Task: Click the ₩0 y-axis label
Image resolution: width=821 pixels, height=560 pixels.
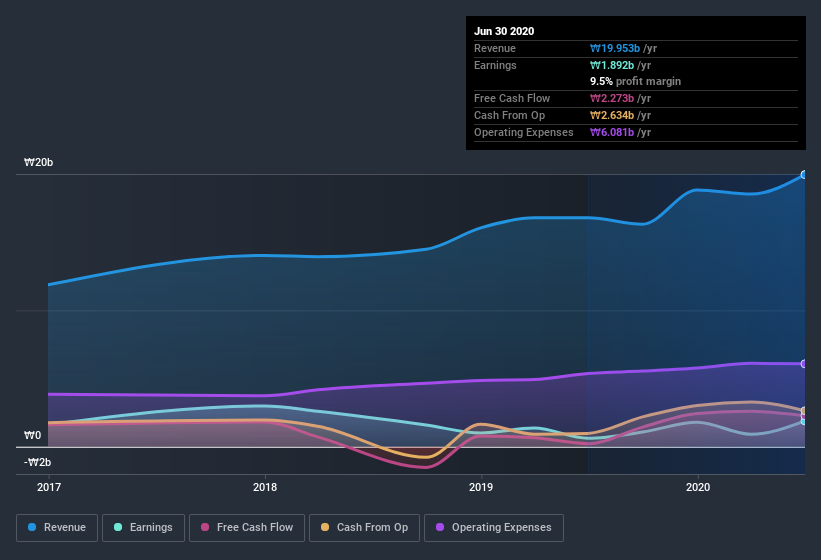Action: click(32, 435)
